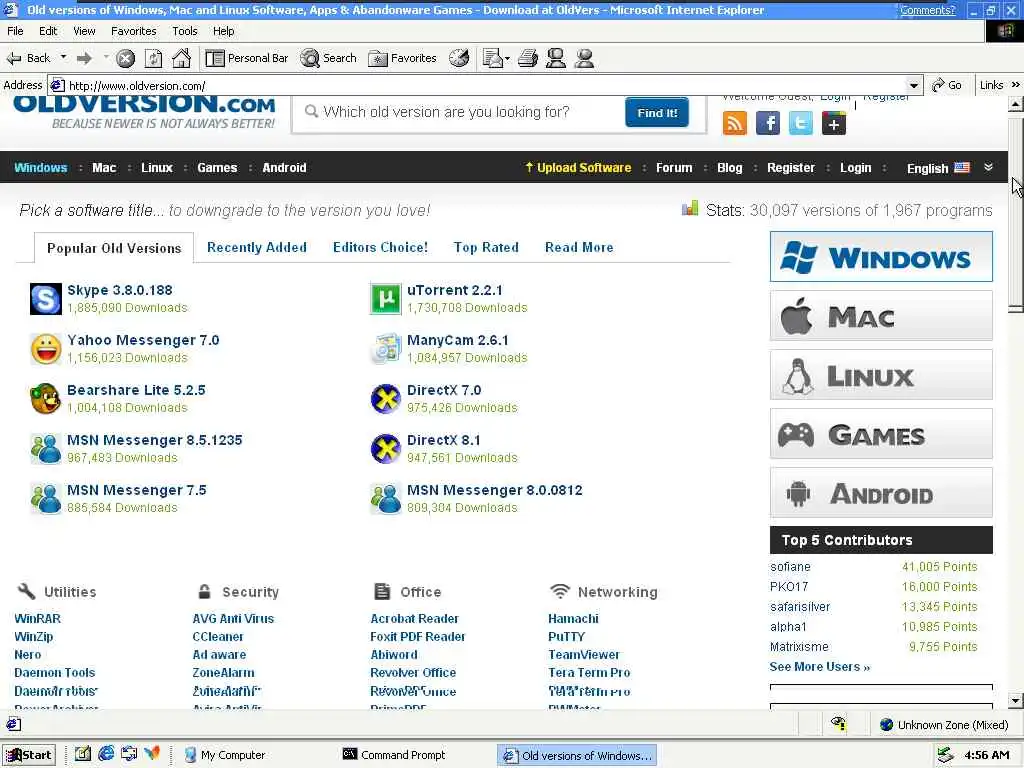Click the Skype app icon
The height and width of the screenshot is (768, 1024).
pos(46,299)
